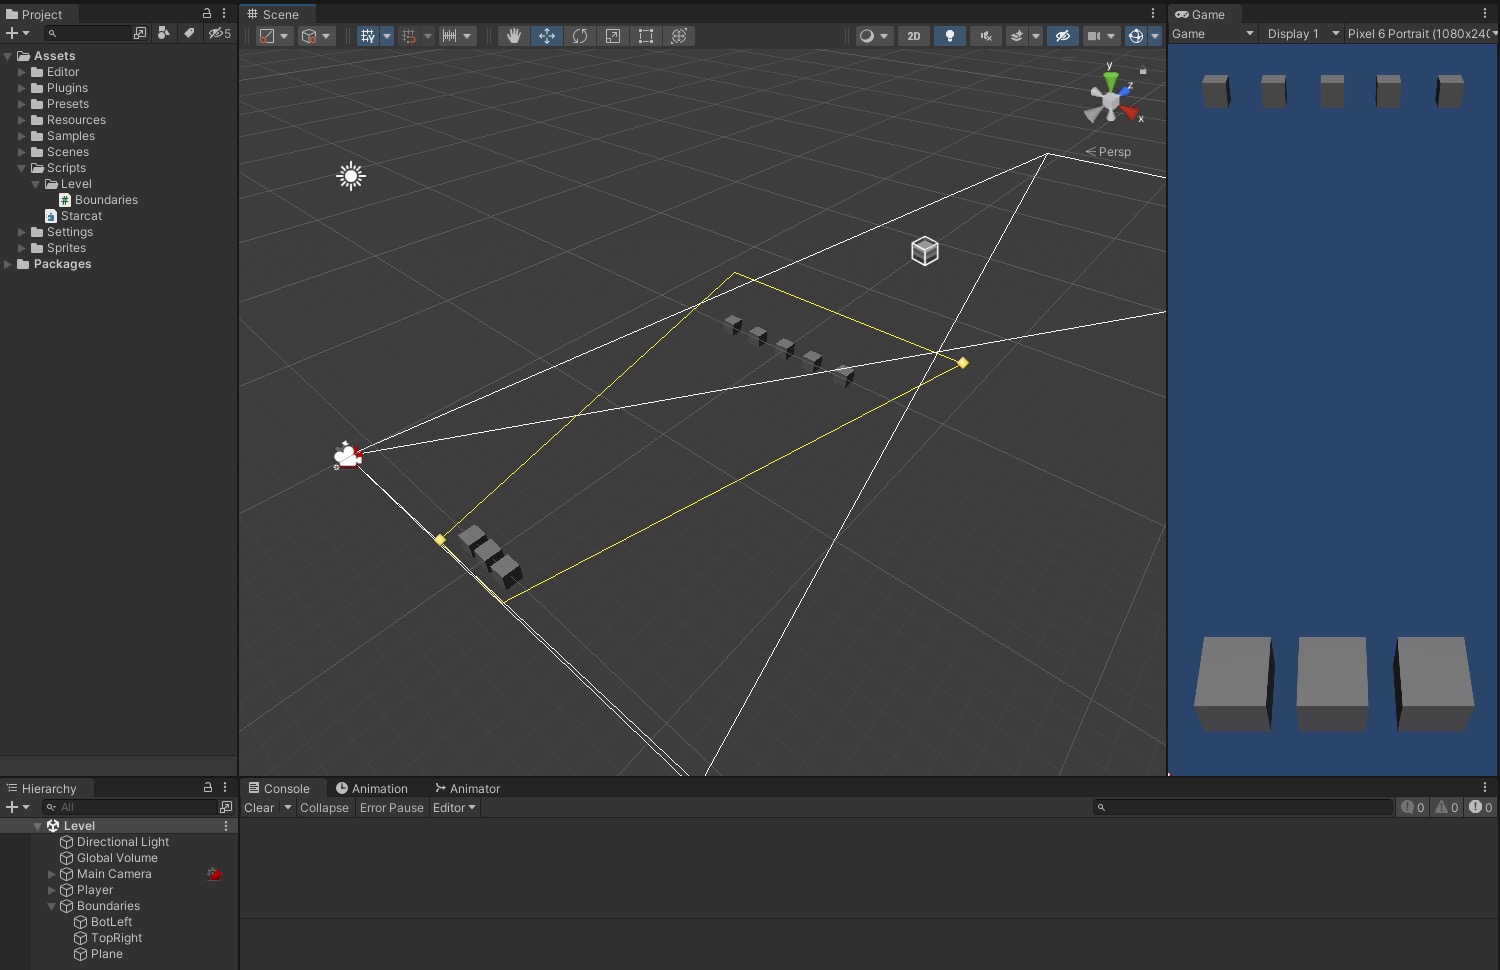Open the Game view mode dropdown

1212,34
